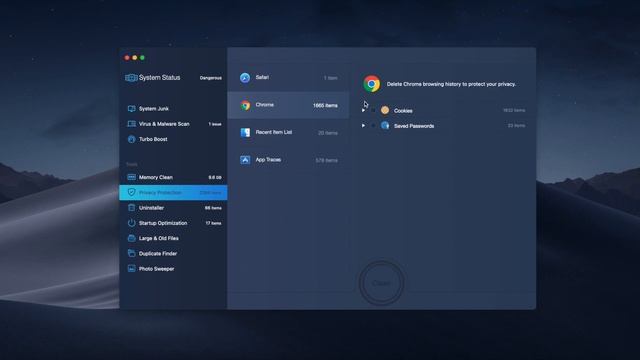This screenshot has height=360, width=640.
Task: Open the System Status heading
Action: (x=160, y=78)
